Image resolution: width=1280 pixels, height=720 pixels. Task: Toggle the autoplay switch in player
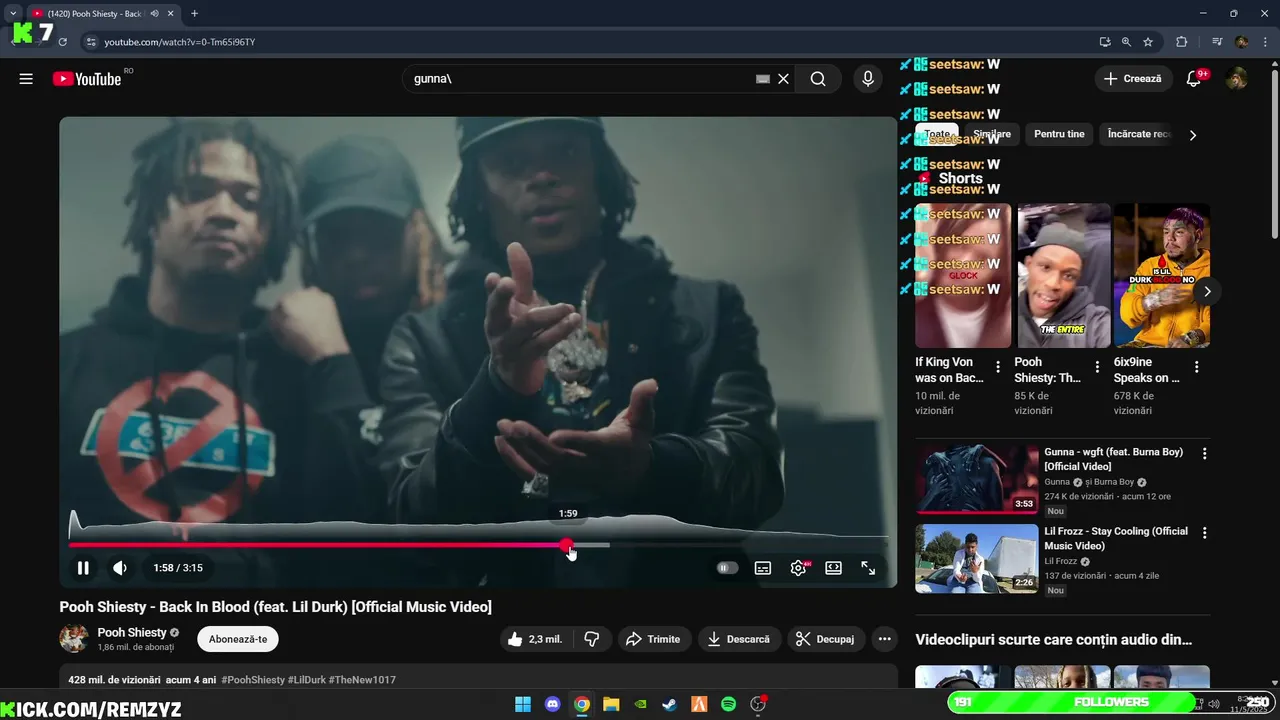pyautogui.click(x=727, y=568)
